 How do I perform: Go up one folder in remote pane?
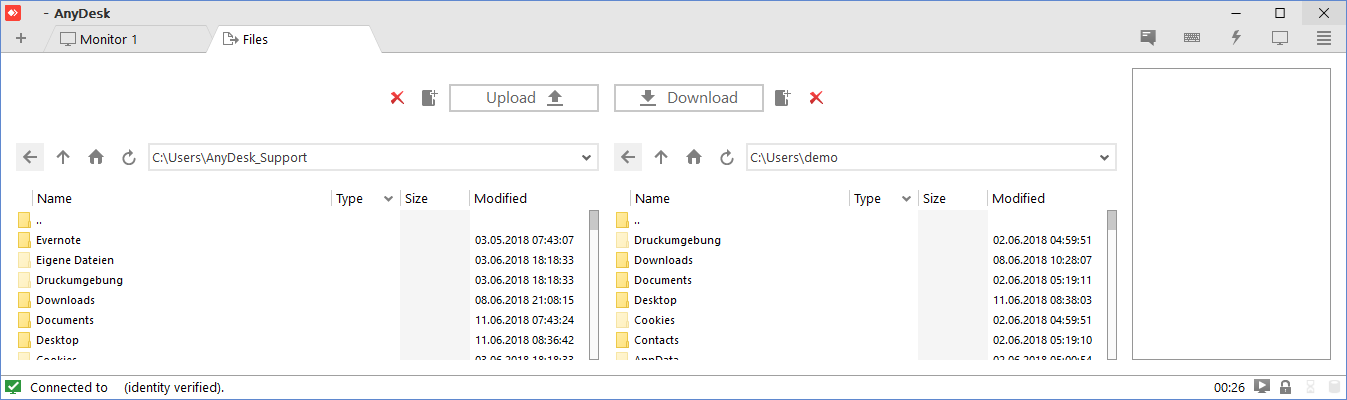pyautogui.click(x=661, y=157)
